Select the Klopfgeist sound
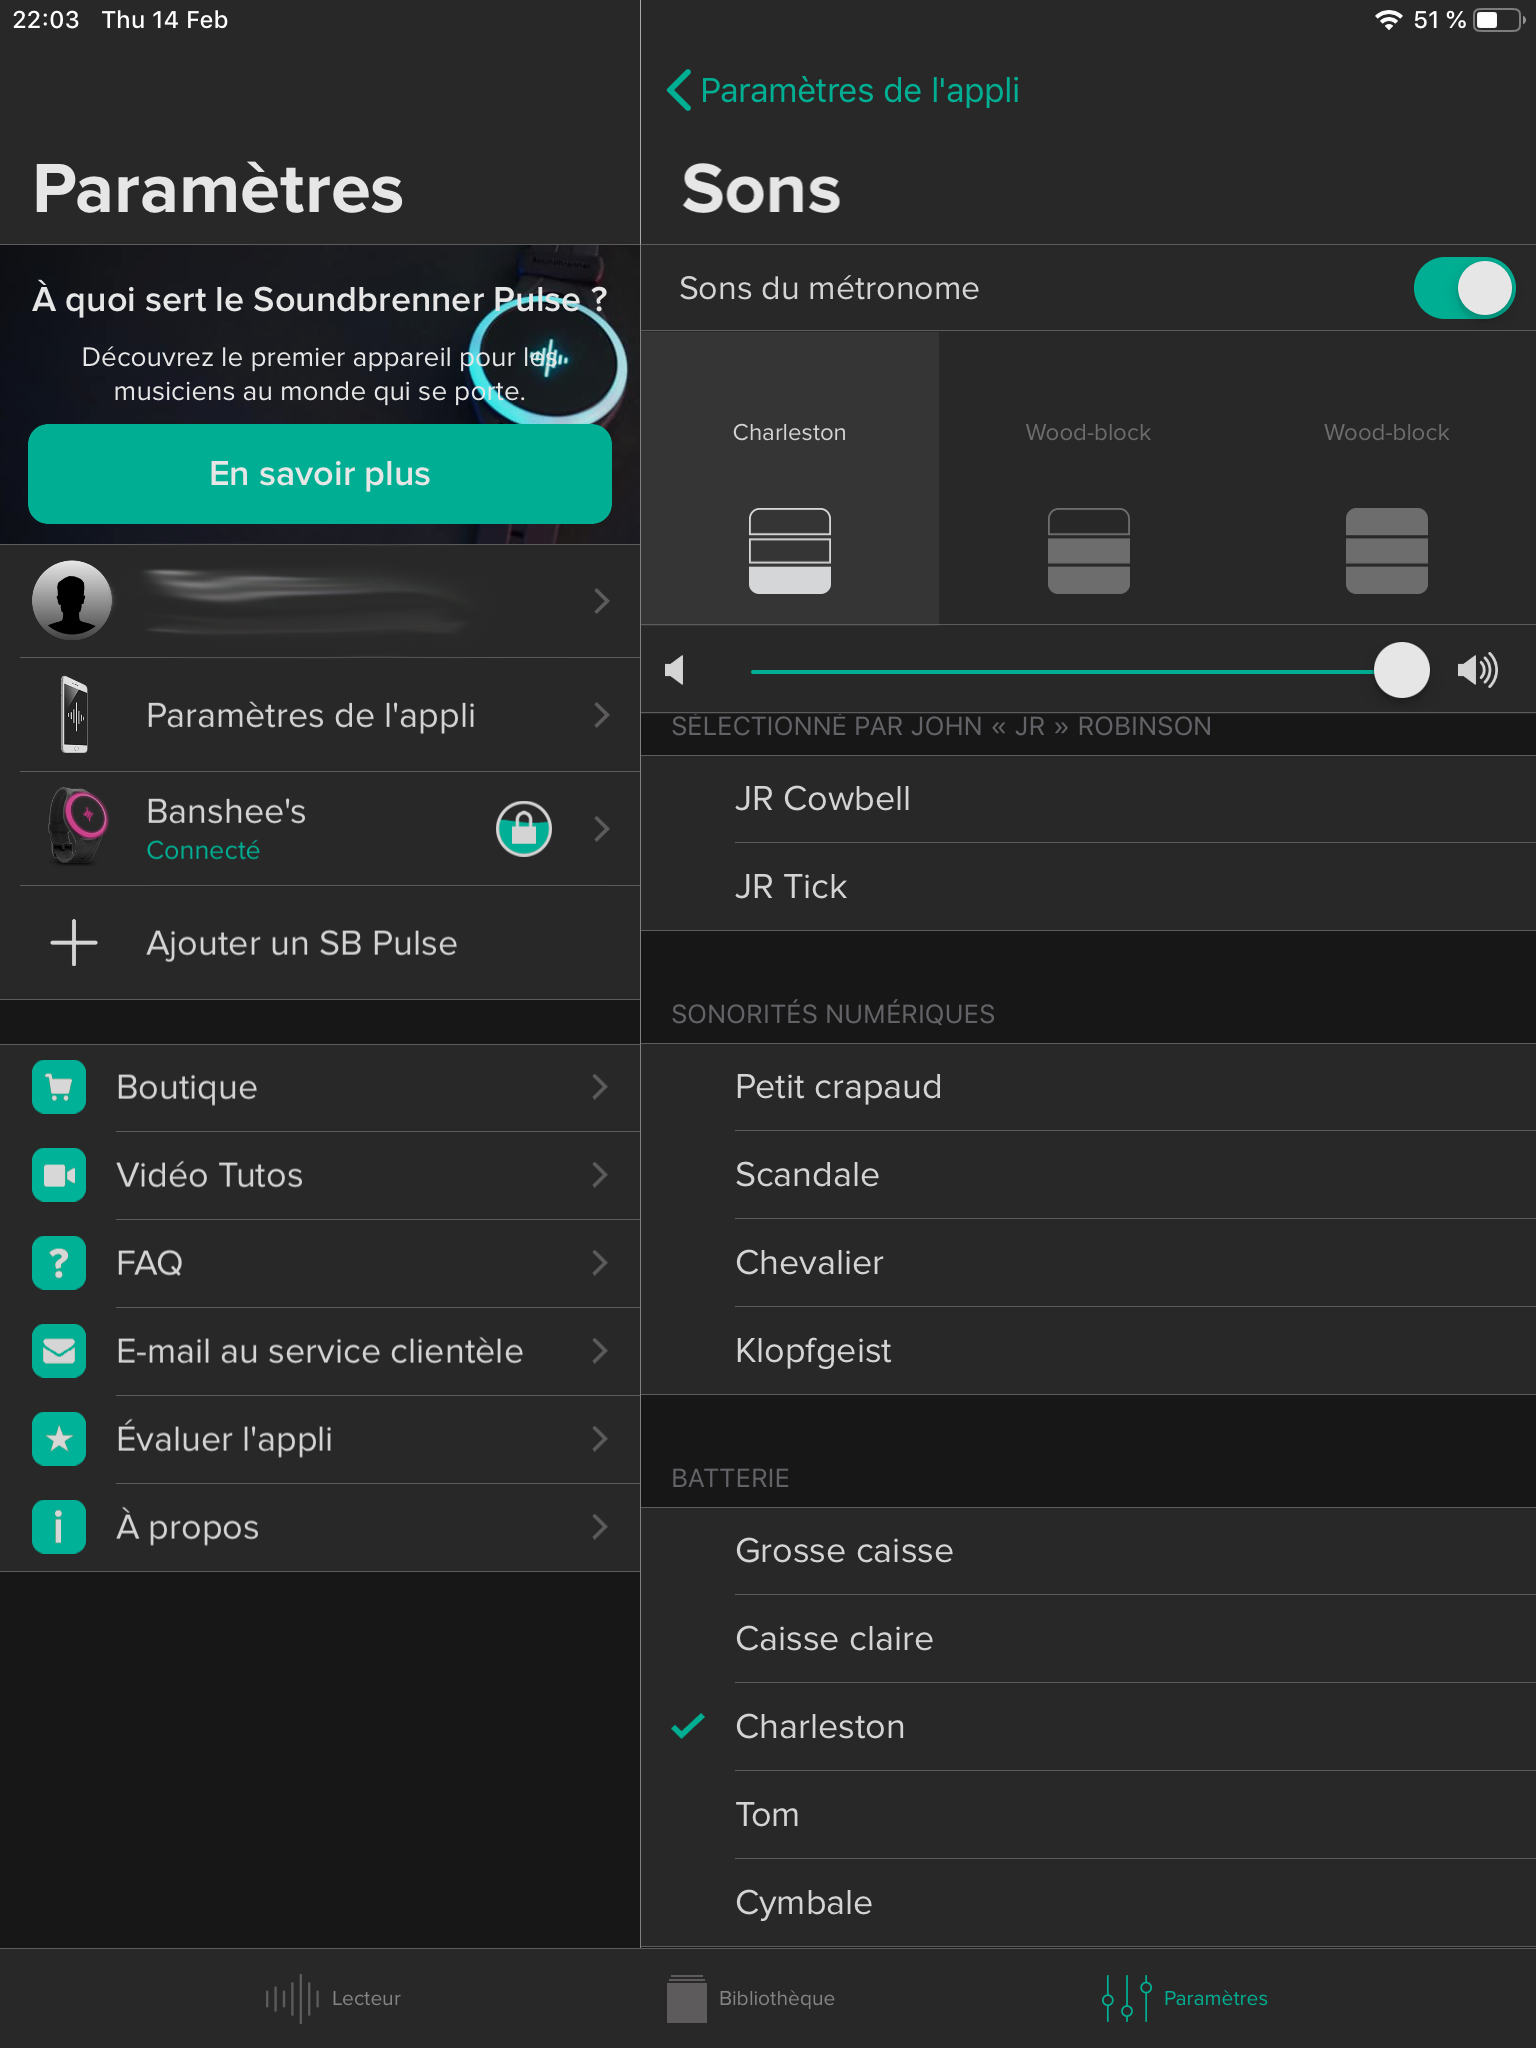The width and height of the screenshot is (1536, 2048). pos(1088,1351)
